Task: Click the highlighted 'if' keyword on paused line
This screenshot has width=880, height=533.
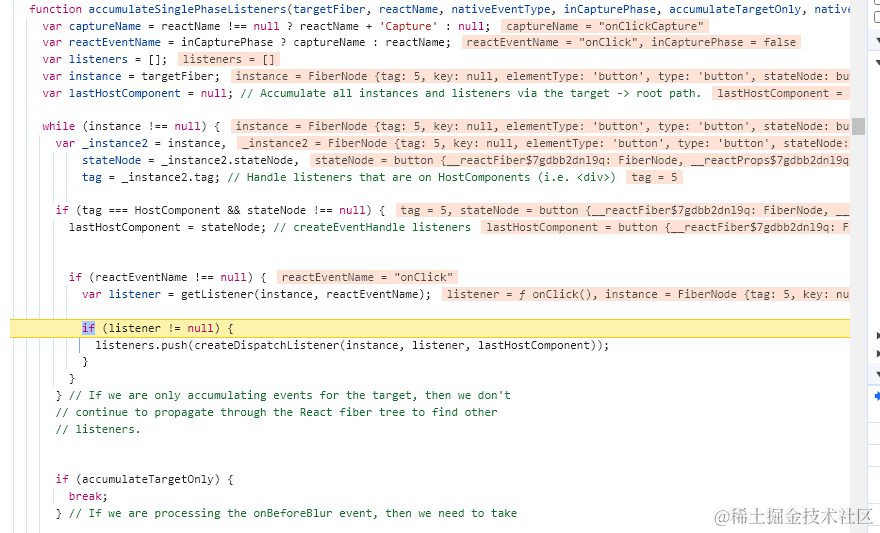Action: (x=88, y=328)
